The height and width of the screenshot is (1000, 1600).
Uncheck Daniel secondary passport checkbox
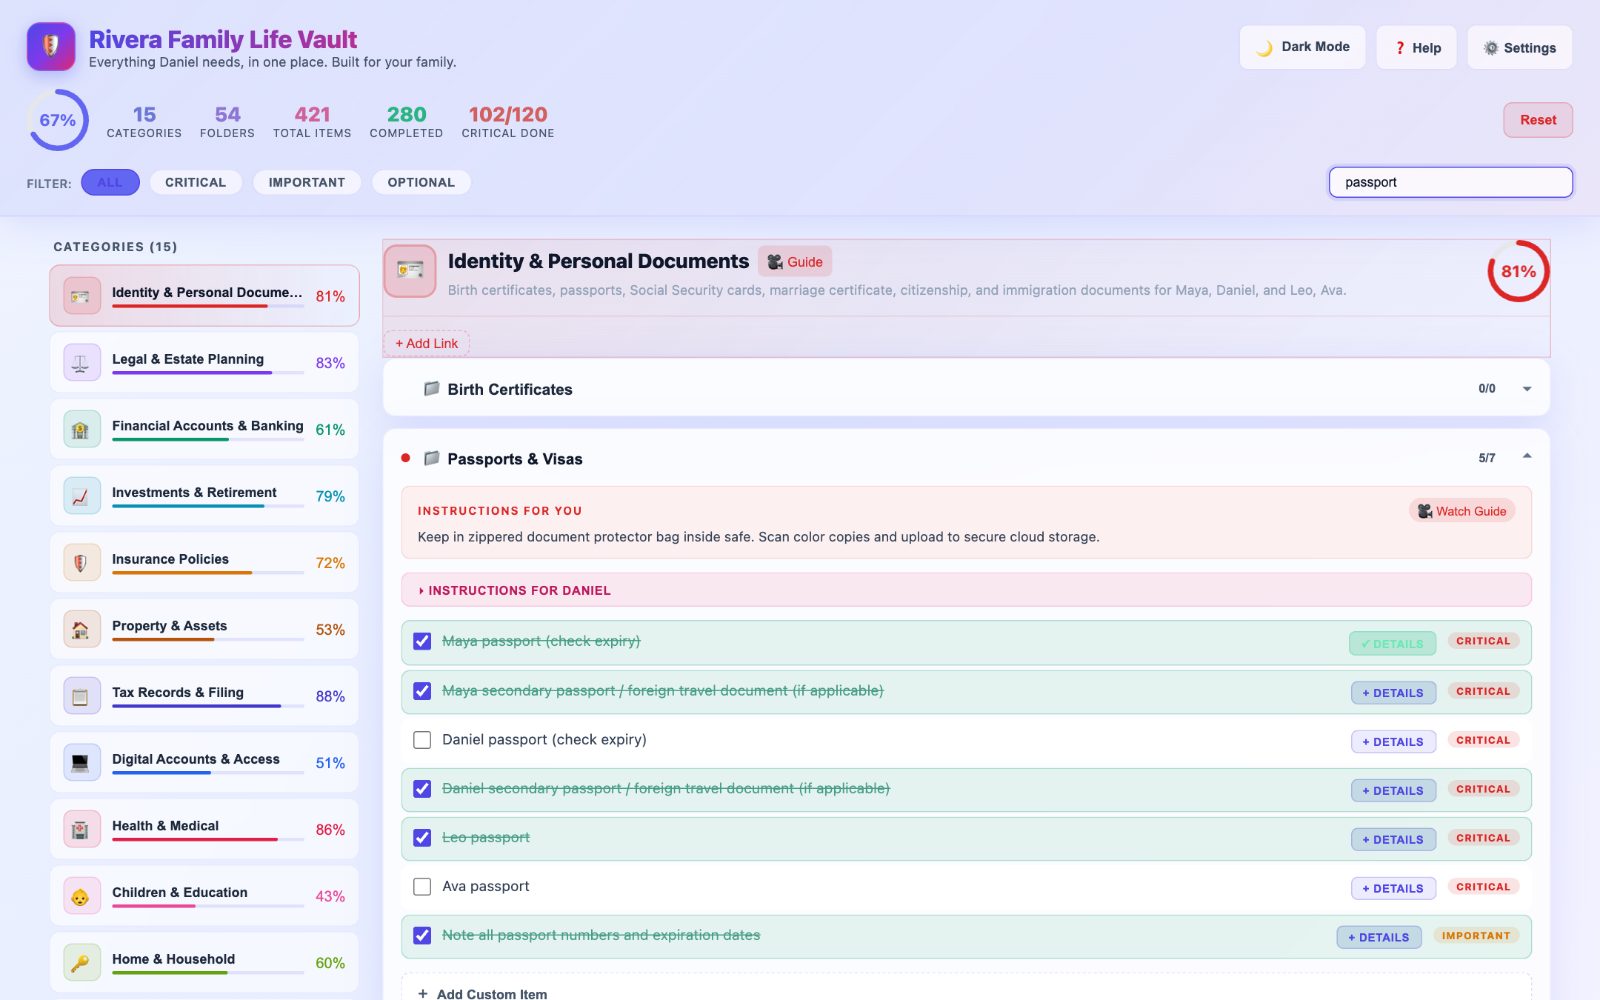[x=422, y=789]
